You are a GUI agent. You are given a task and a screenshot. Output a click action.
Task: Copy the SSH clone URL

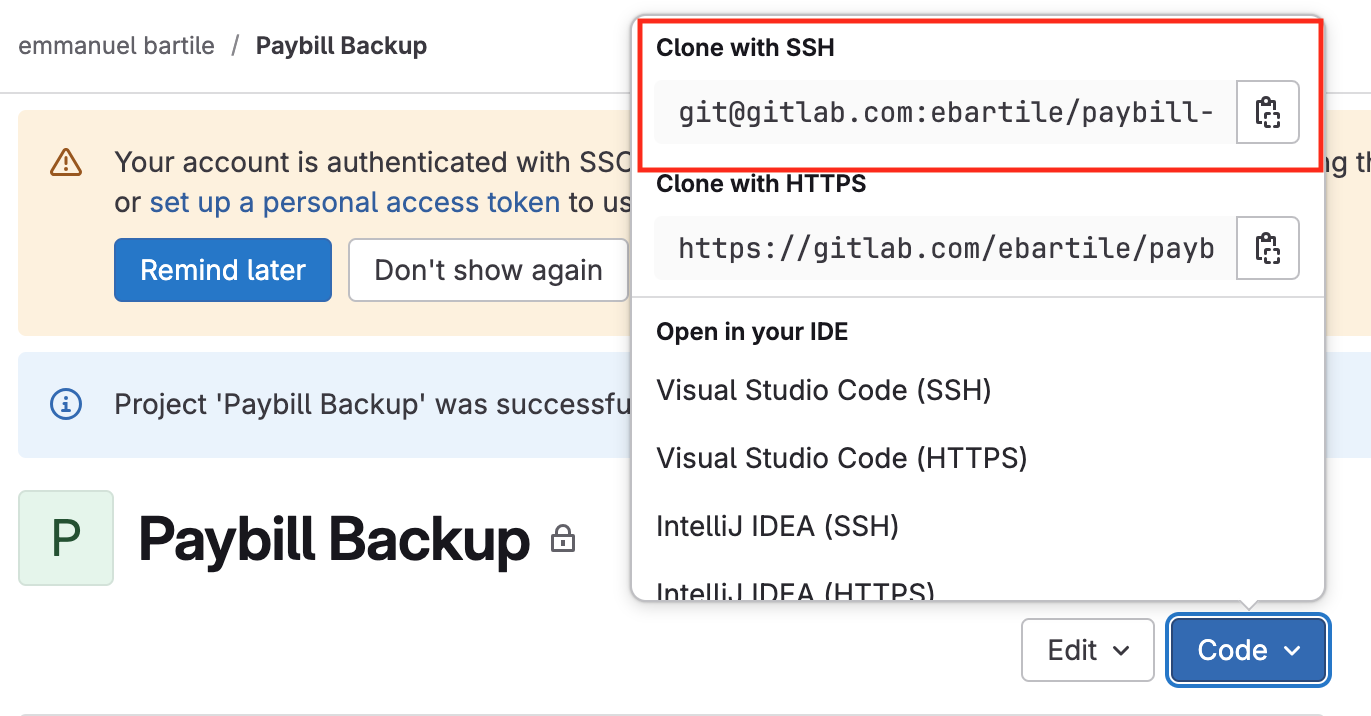point(1267,112)
